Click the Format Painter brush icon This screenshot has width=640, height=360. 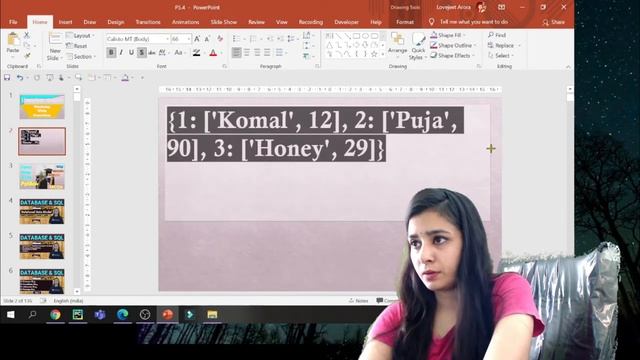coord(27,55)
